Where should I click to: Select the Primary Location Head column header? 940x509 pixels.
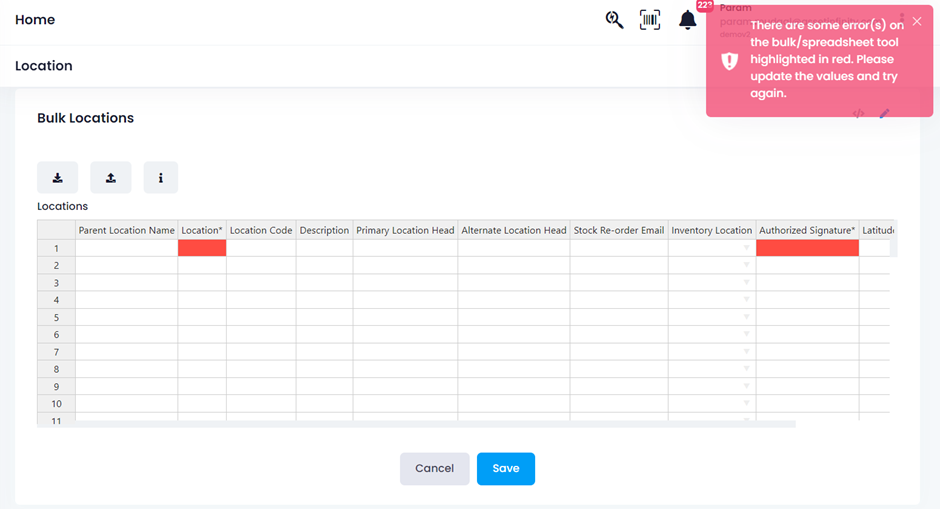point(405,230)
